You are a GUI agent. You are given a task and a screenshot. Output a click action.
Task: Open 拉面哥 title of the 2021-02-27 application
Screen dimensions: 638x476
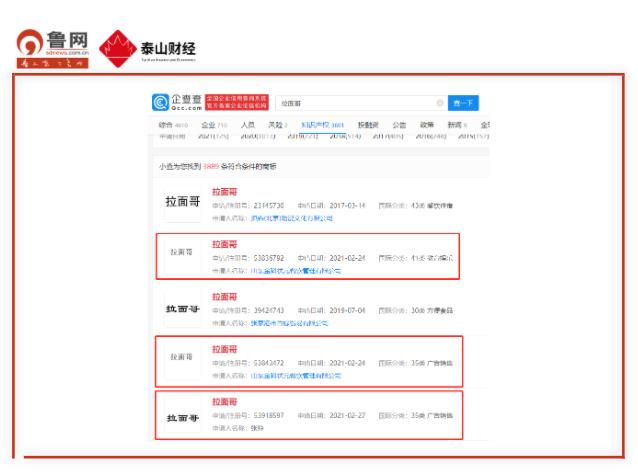pyautogui.click(x=224, y=402)
